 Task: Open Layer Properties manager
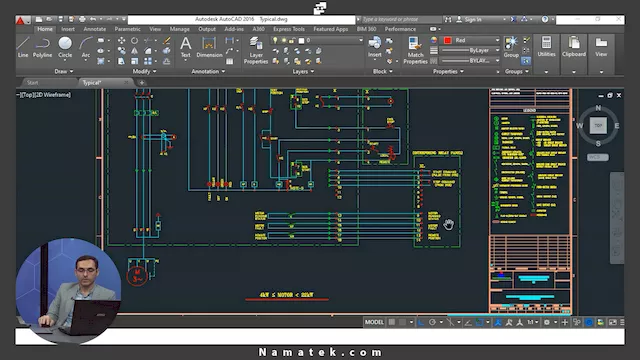pyautogui.click(x=256, y=50)
